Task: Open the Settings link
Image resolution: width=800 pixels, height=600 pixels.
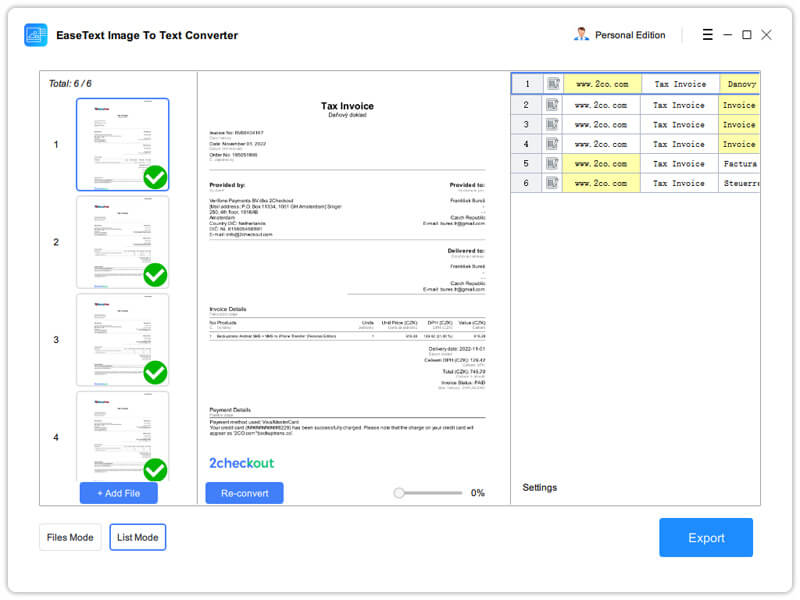Action: tap(540, 488)
